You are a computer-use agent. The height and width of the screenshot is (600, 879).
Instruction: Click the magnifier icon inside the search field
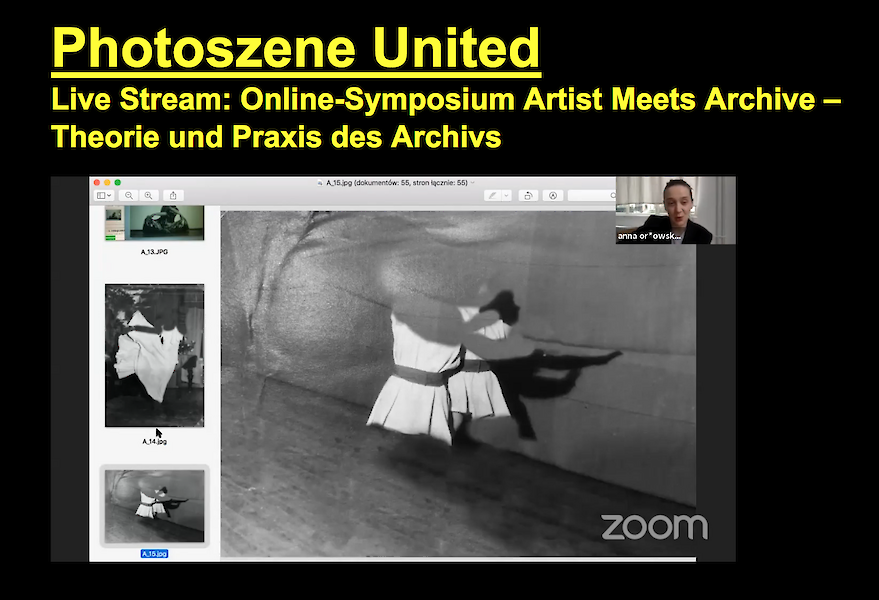tap(612, 195)
